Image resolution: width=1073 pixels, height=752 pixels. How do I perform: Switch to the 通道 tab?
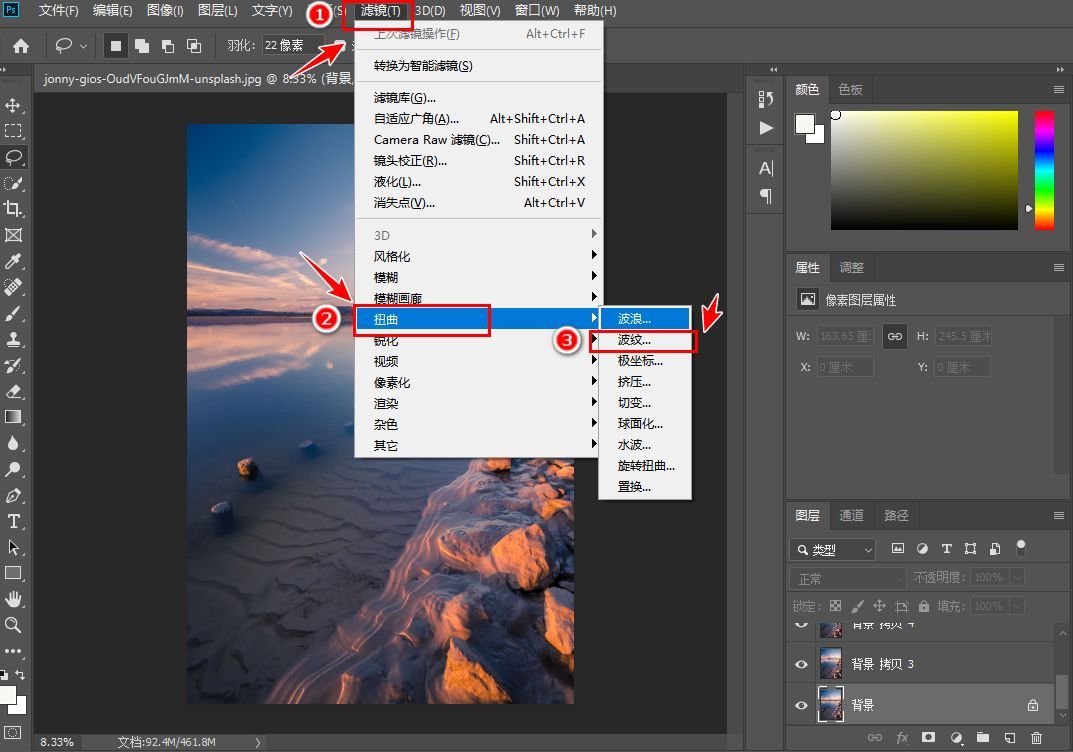(x=851, y=515)
